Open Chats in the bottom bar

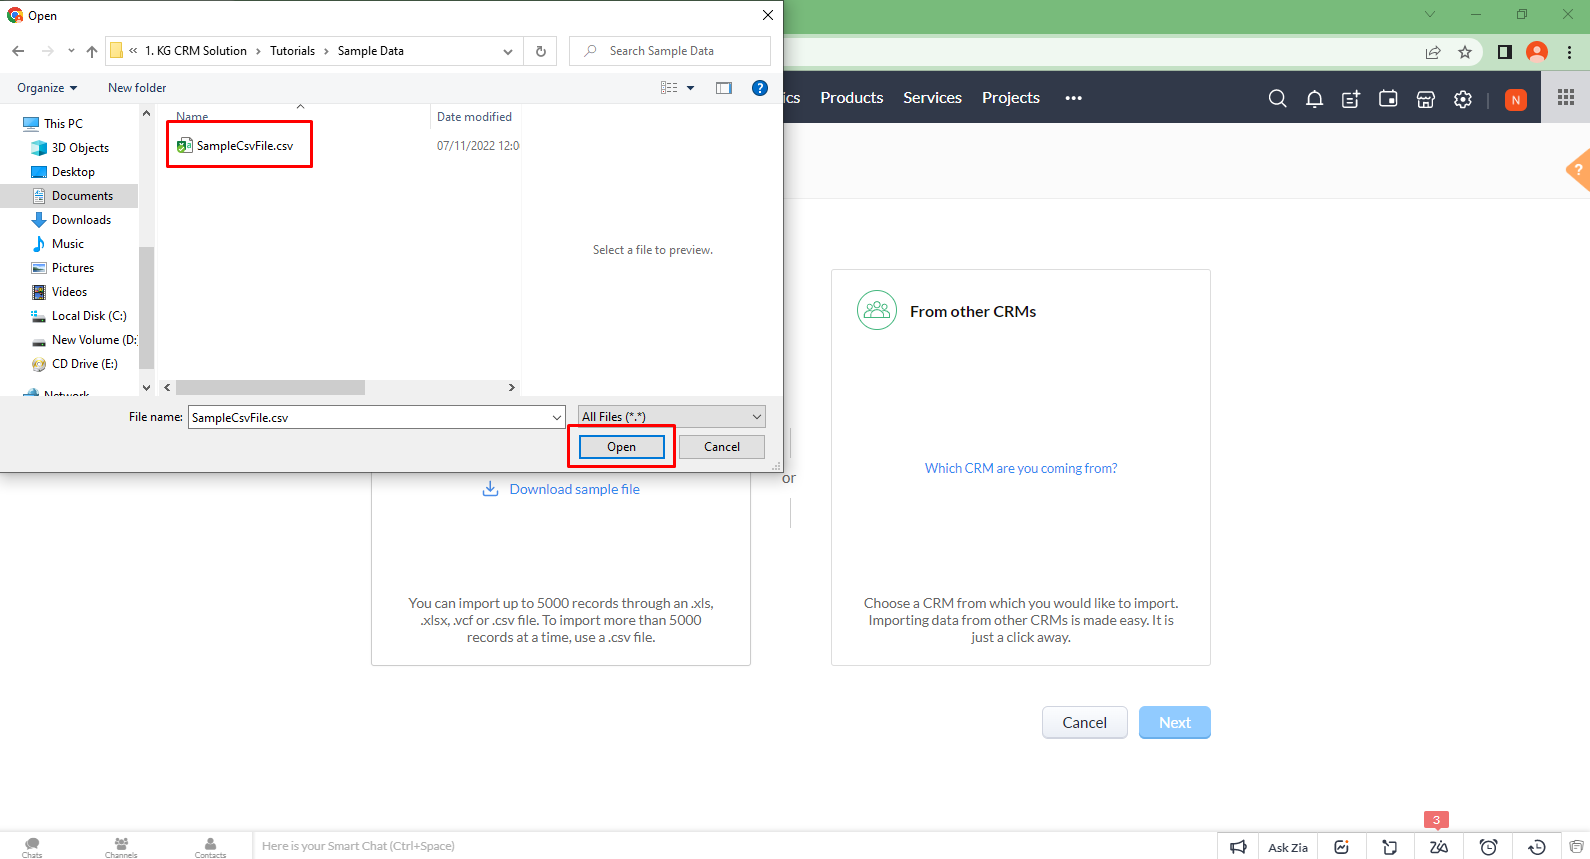coord(32,847)
